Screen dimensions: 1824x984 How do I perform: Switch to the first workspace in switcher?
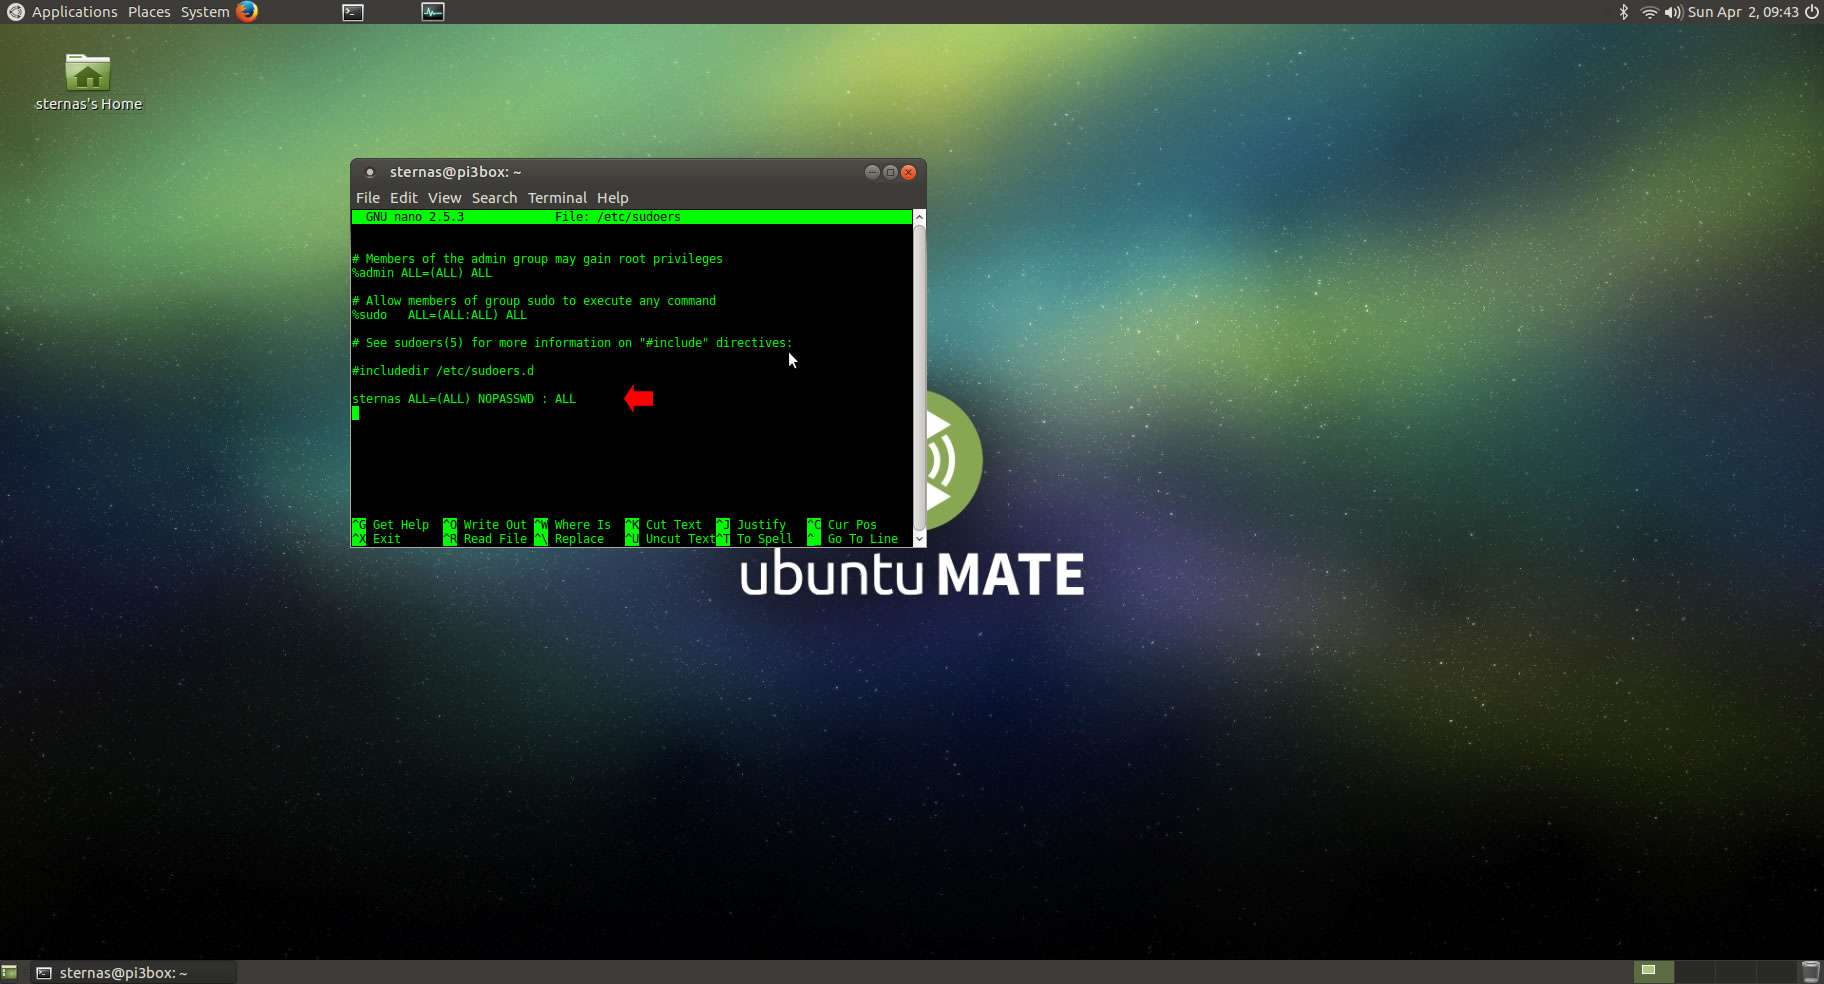coord(1653,971)
